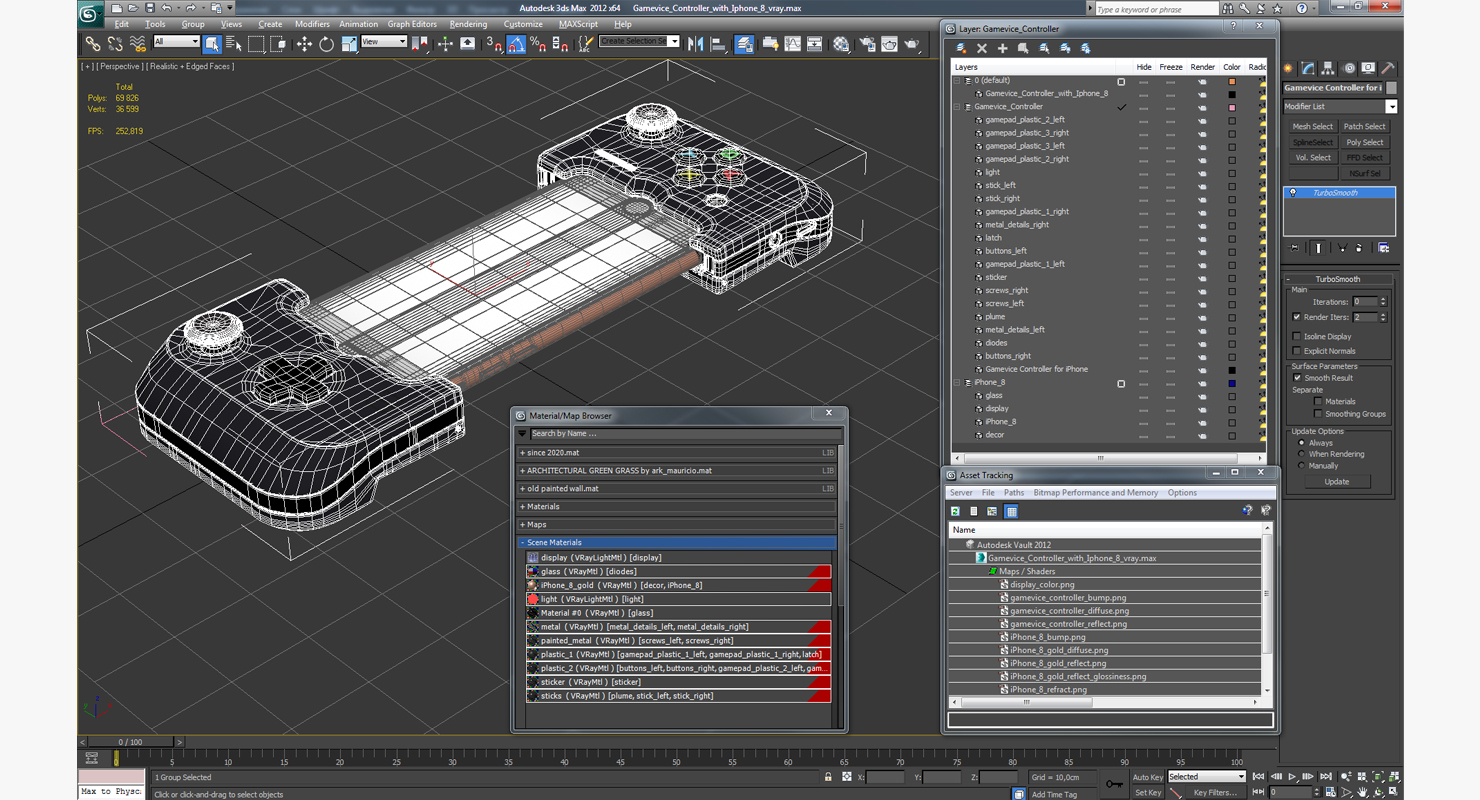Choose the Select and Rotate tool

tap(326, 44)
